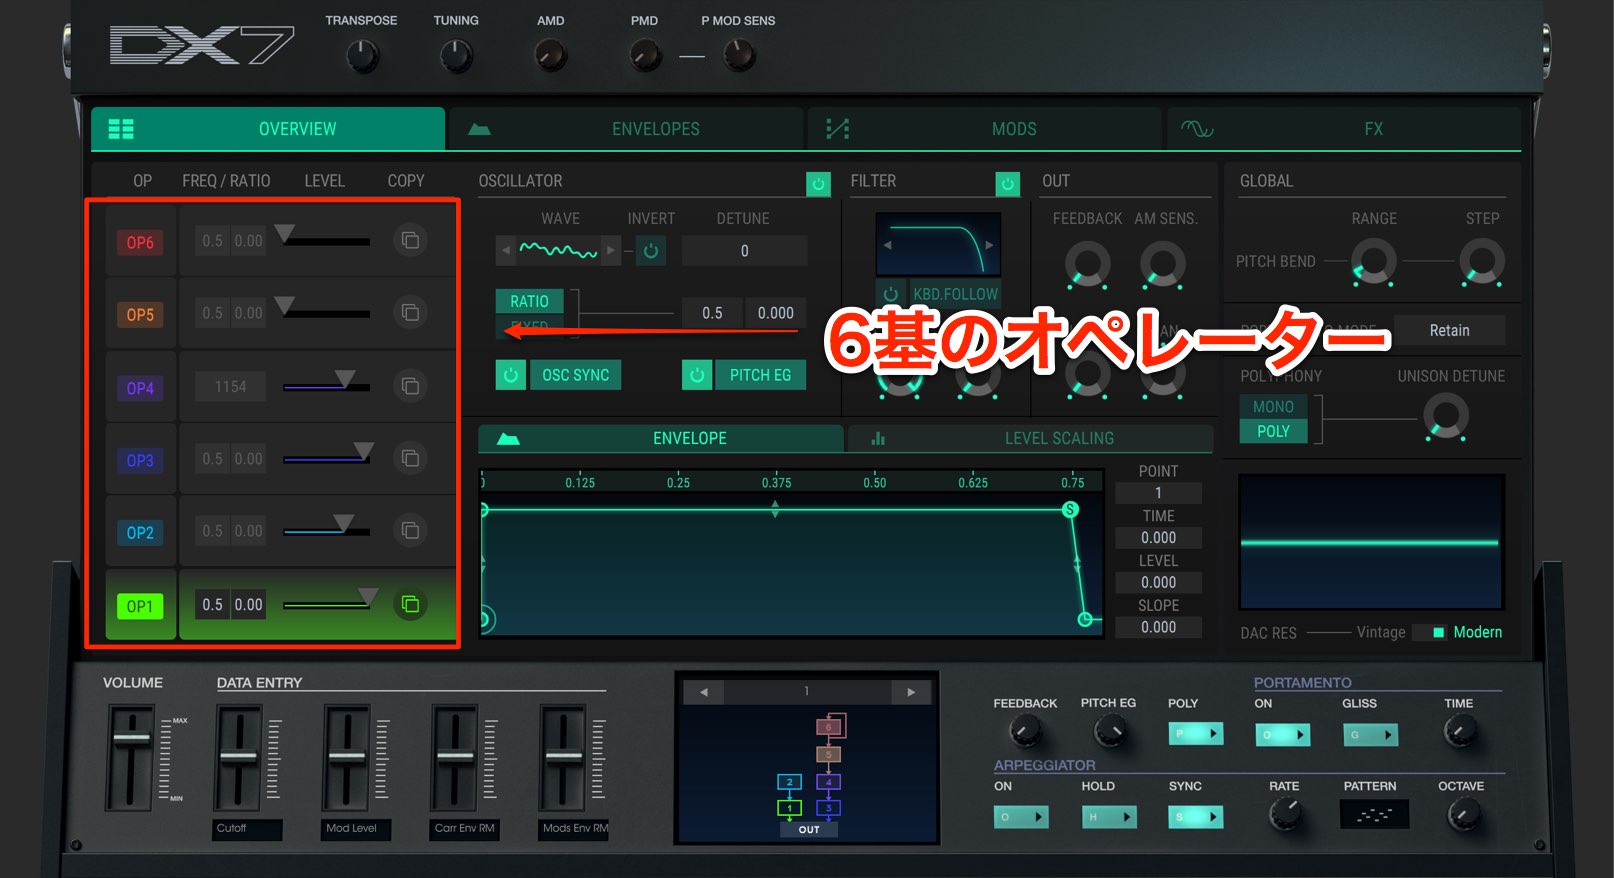Toggle the Filter section power button
This screenshot has height=878, width=1614.
click(1007, 184)
